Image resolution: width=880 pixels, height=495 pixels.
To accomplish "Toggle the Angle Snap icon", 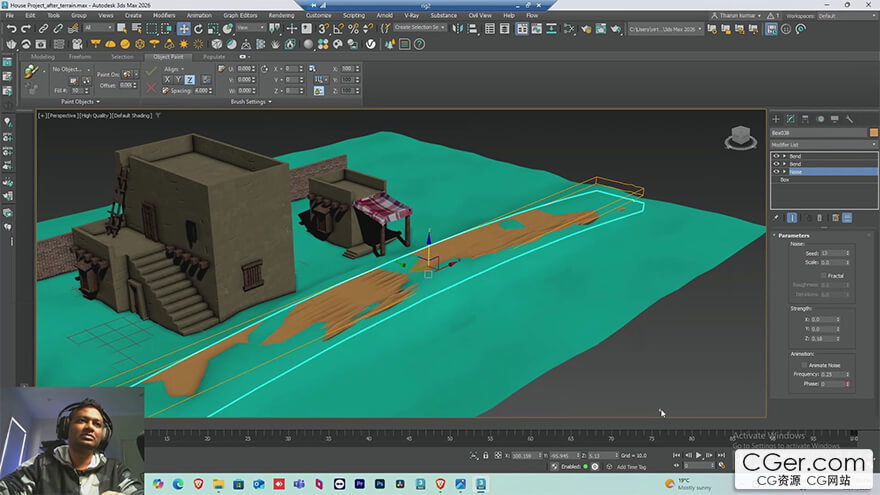I will 338,29.
